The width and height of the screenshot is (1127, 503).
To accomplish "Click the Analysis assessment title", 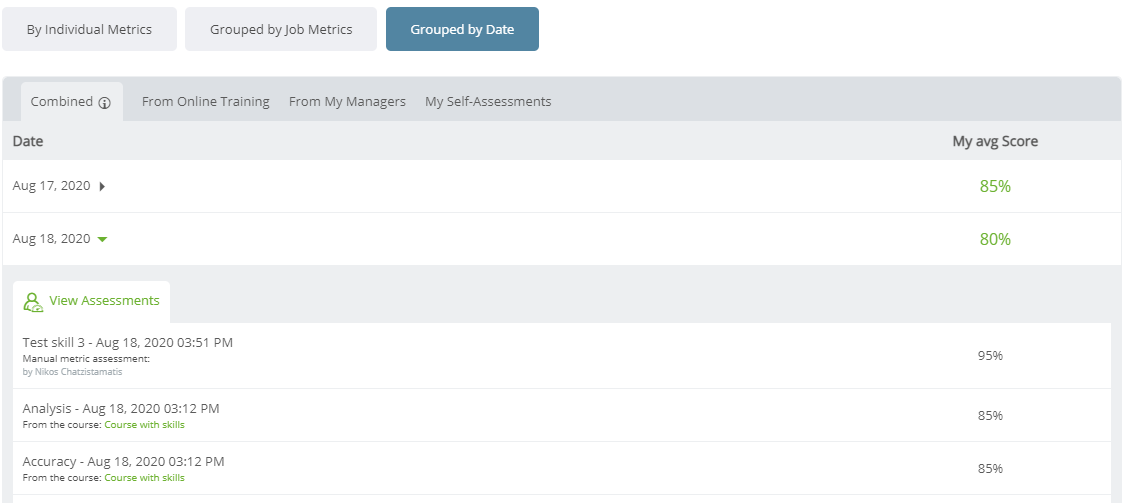I will pos(121,409).
